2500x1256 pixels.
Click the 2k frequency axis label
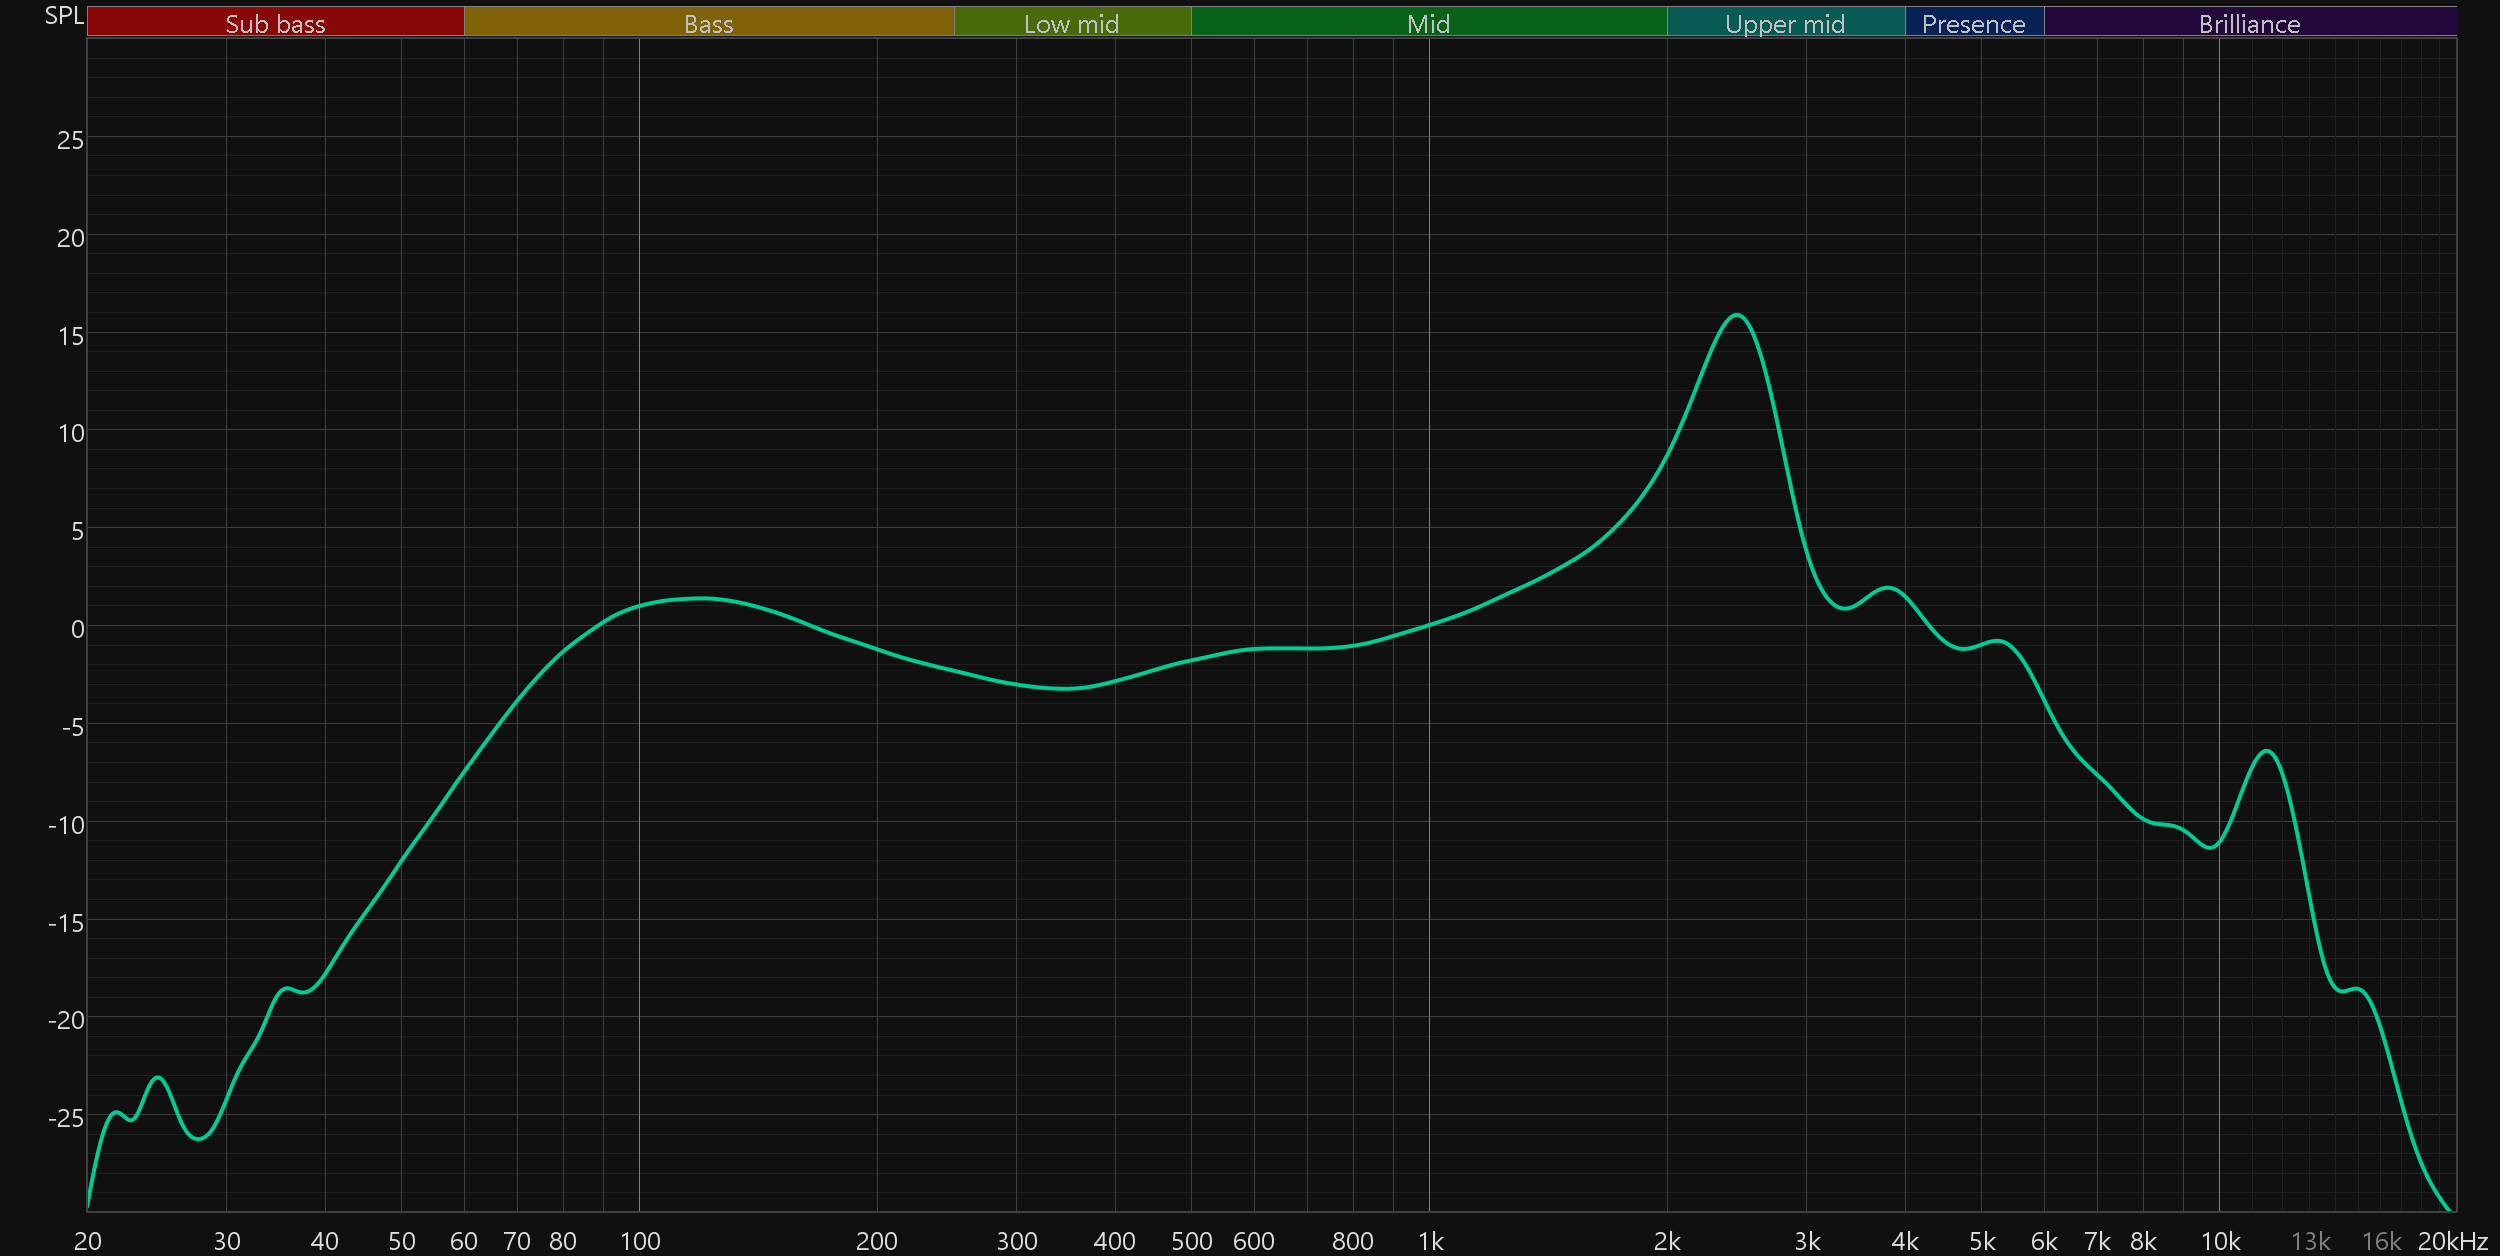[x=1667, y=1241]
